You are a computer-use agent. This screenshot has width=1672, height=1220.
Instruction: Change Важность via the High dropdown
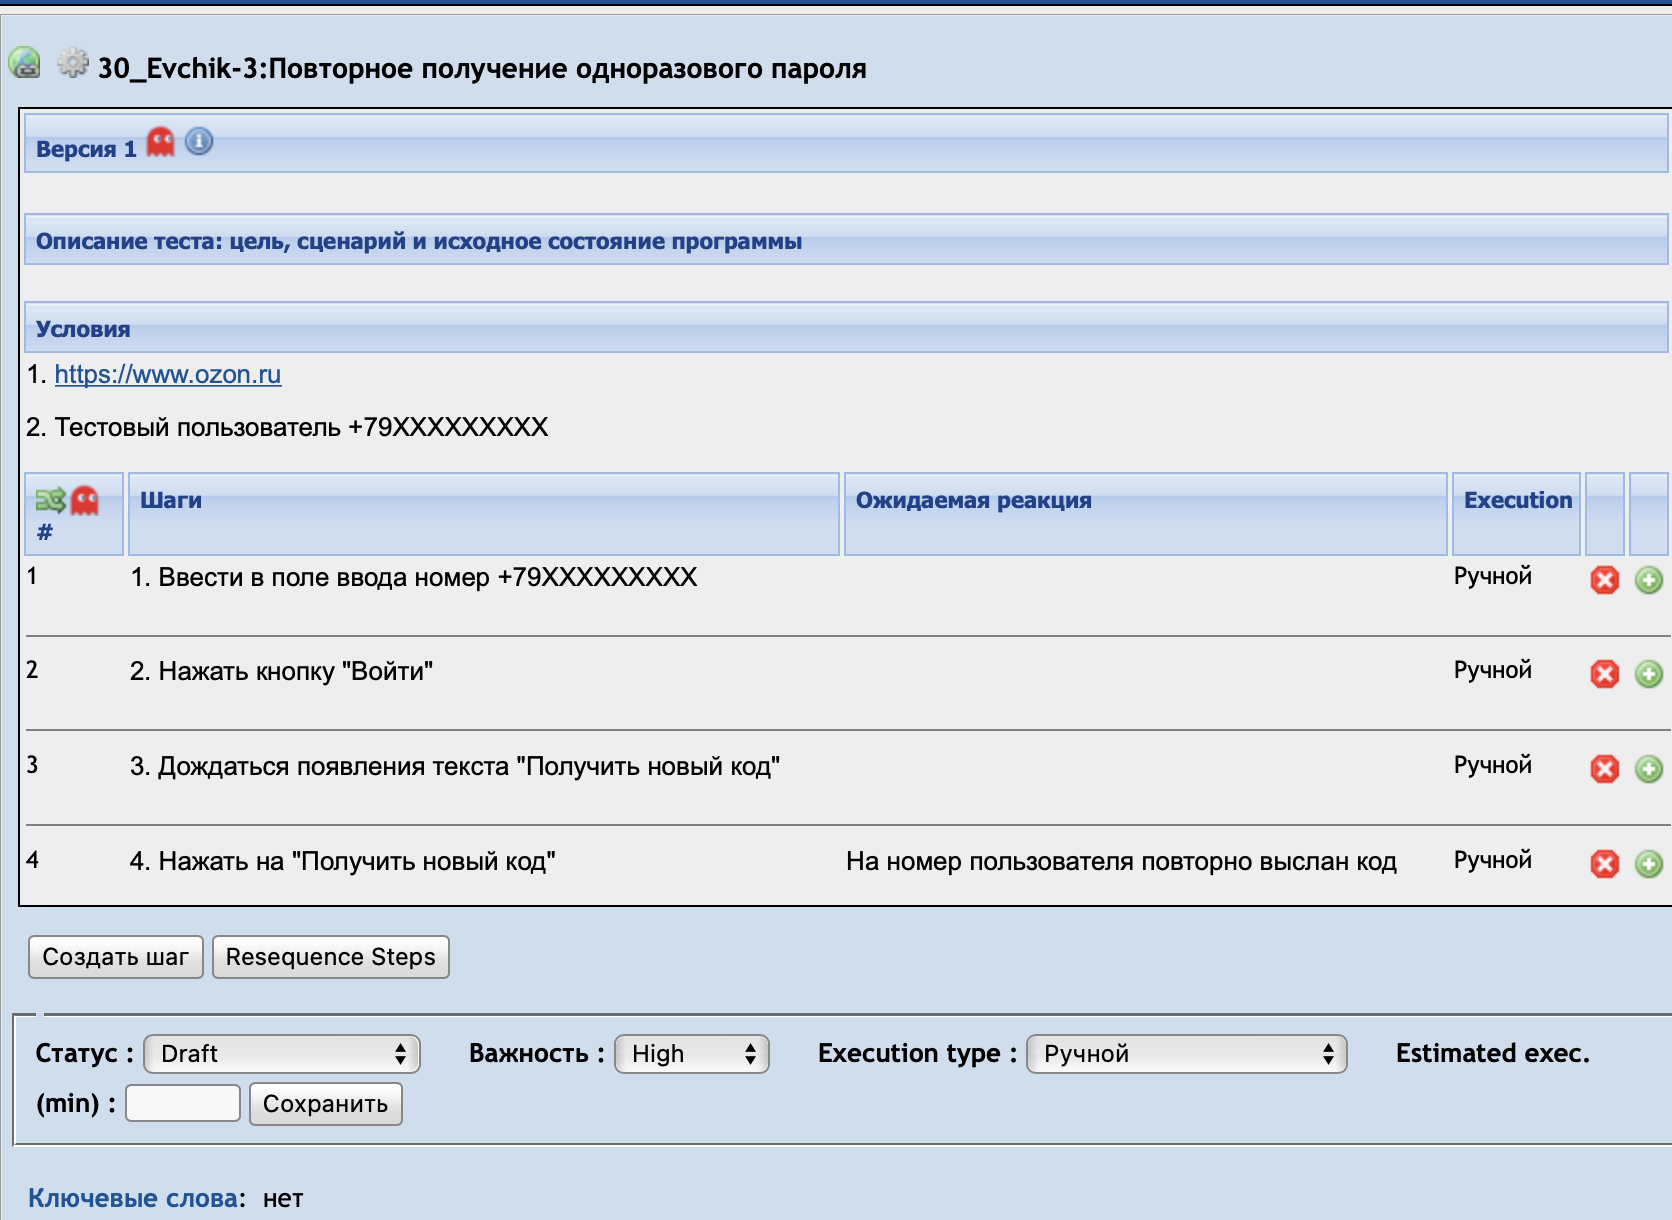click(691, 1054)
